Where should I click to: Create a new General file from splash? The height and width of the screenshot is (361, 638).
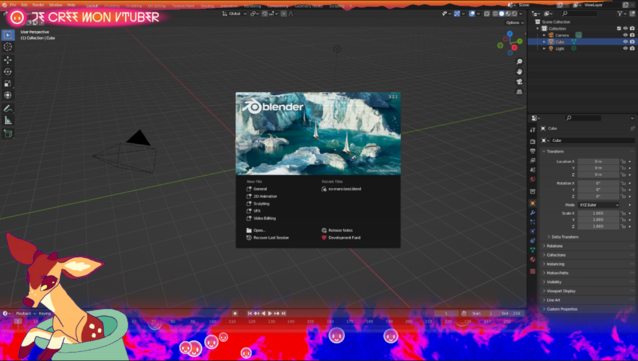260,189
